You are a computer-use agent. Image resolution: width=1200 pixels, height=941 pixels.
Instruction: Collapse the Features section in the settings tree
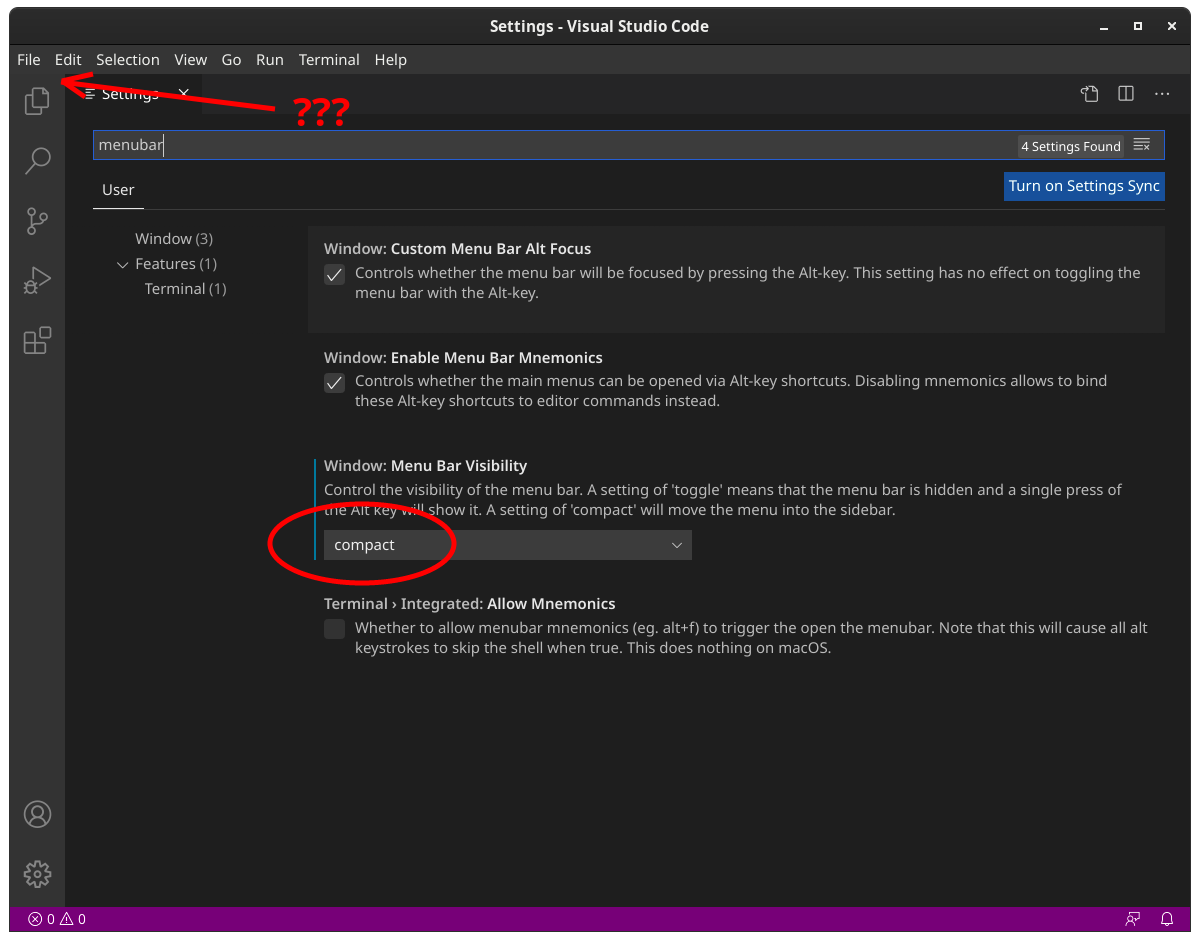coord(123,263)
